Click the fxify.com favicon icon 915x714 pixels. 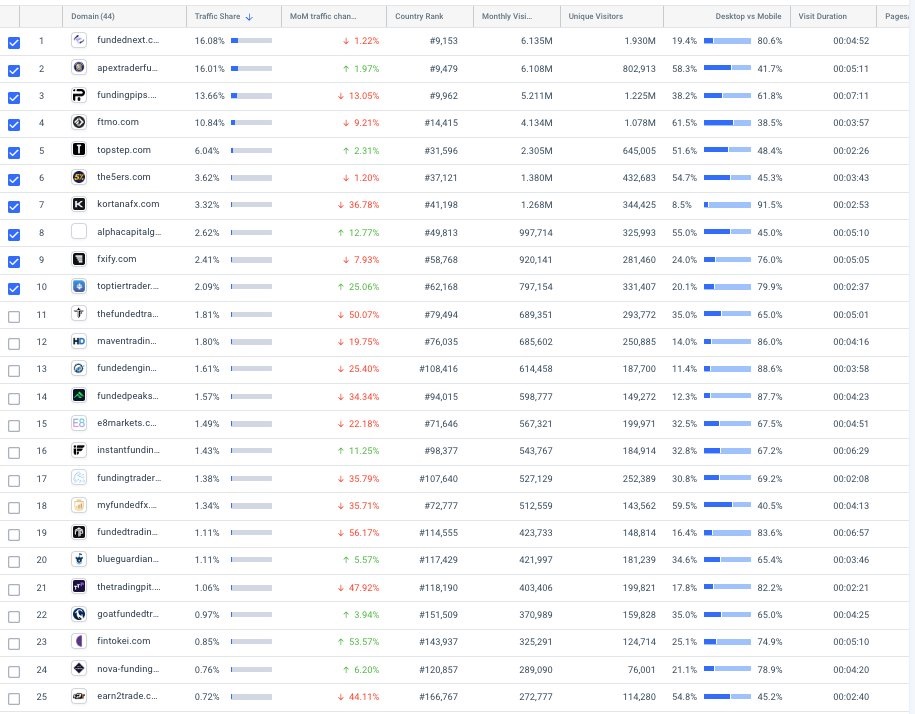[79, 259]
